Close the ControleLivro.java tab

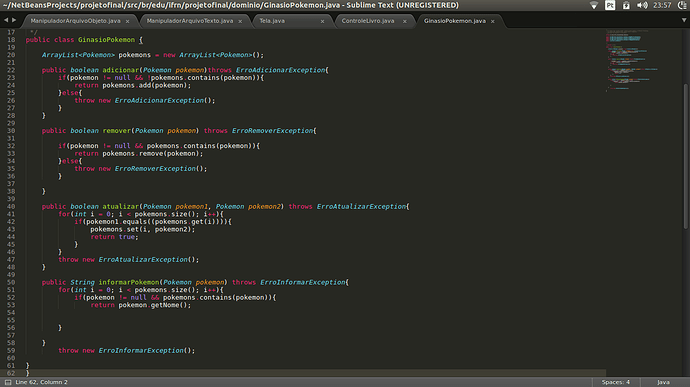405,21
